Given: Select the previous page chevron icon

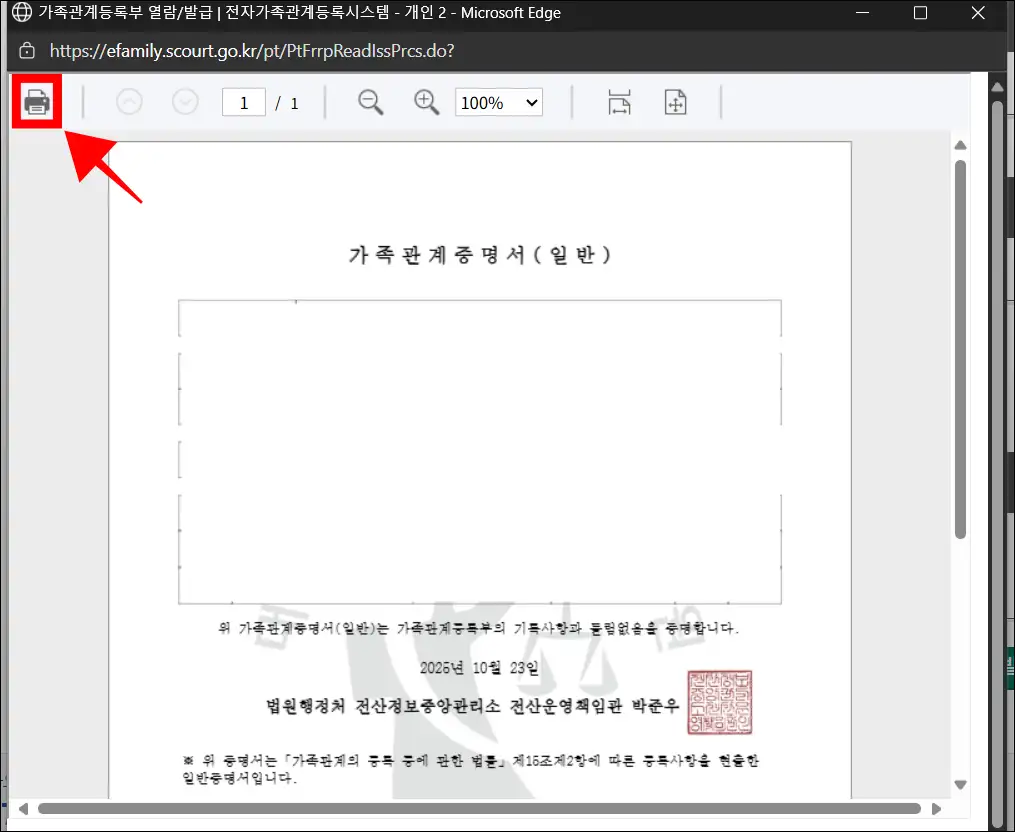Looking at the screenshot, I should 129,101.
